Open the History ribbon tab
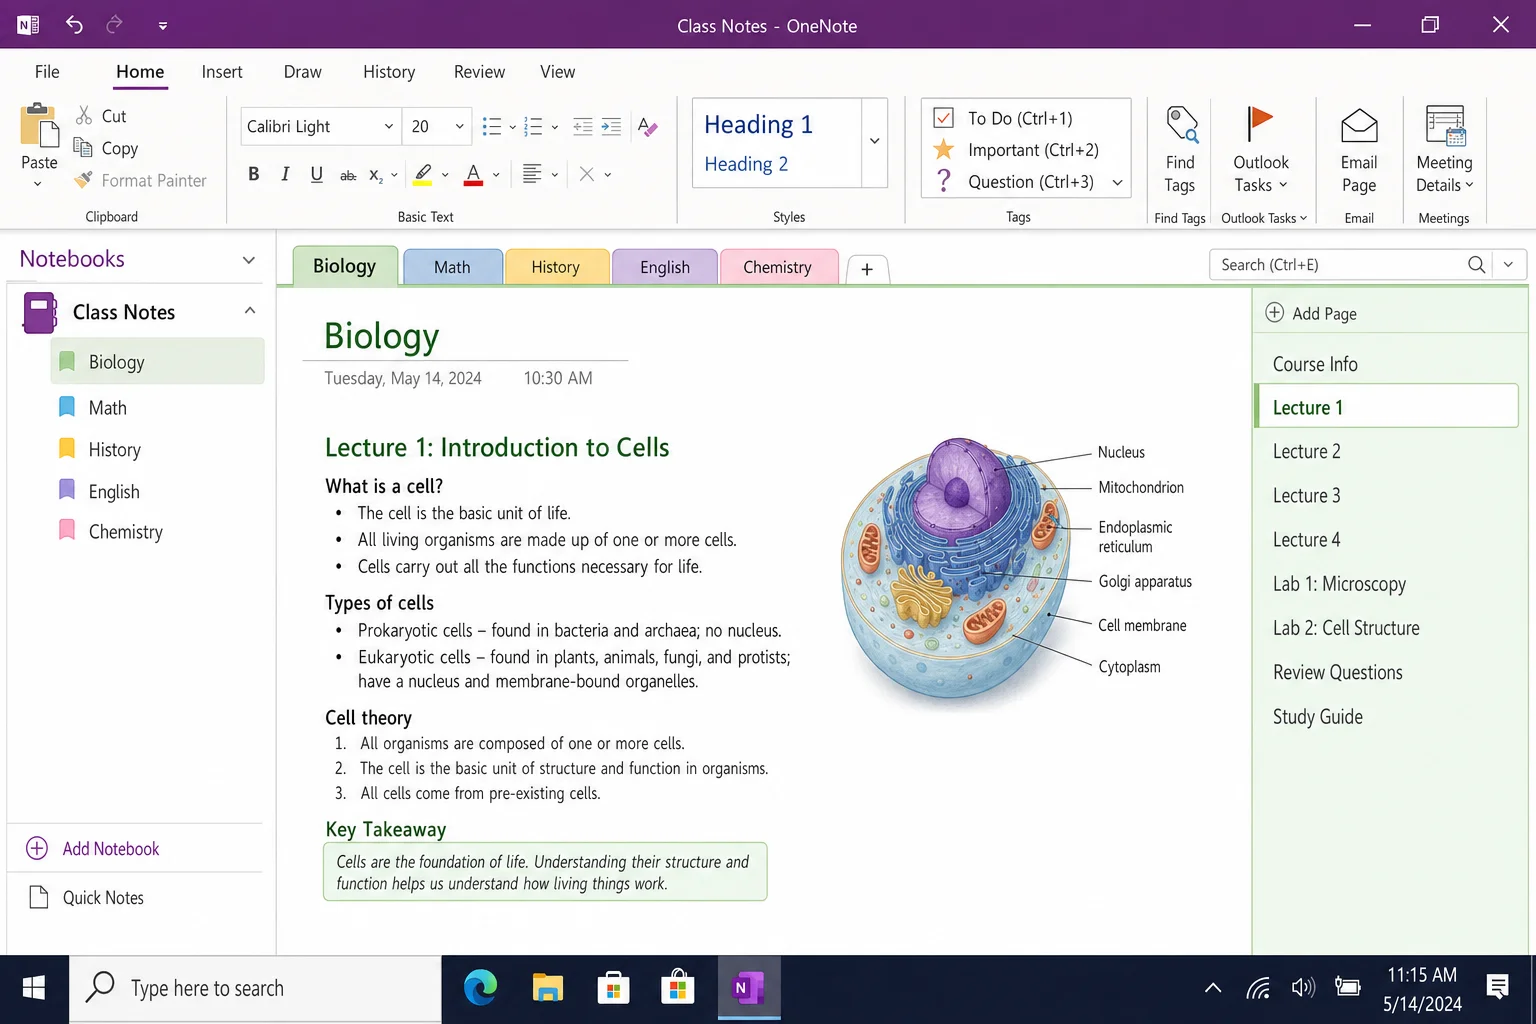This screenshot has height=1024, width=1536. click(x=389, y=72)
